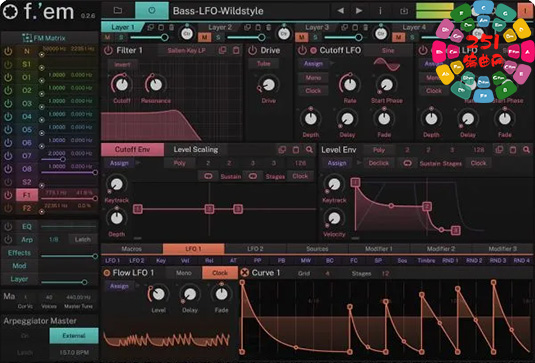
Task: Toggle the Cutoff LFO power button
Action: coord(302,50)
